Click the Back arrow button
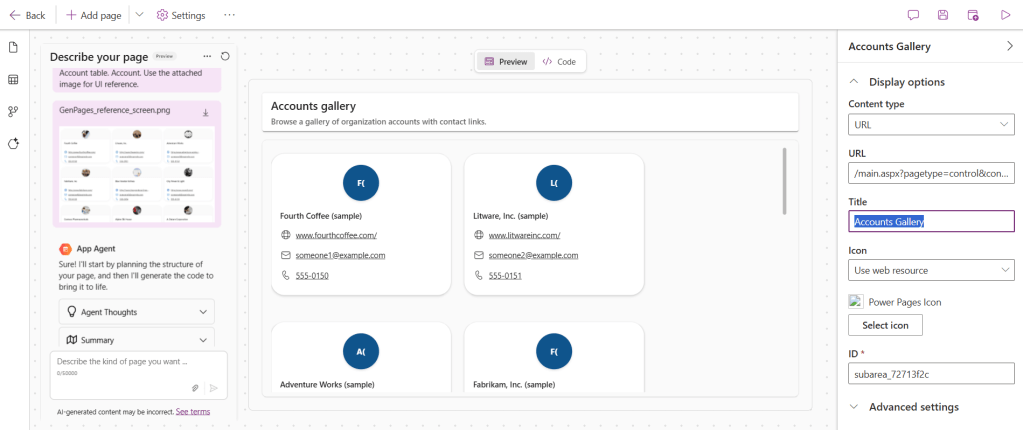 27,15
